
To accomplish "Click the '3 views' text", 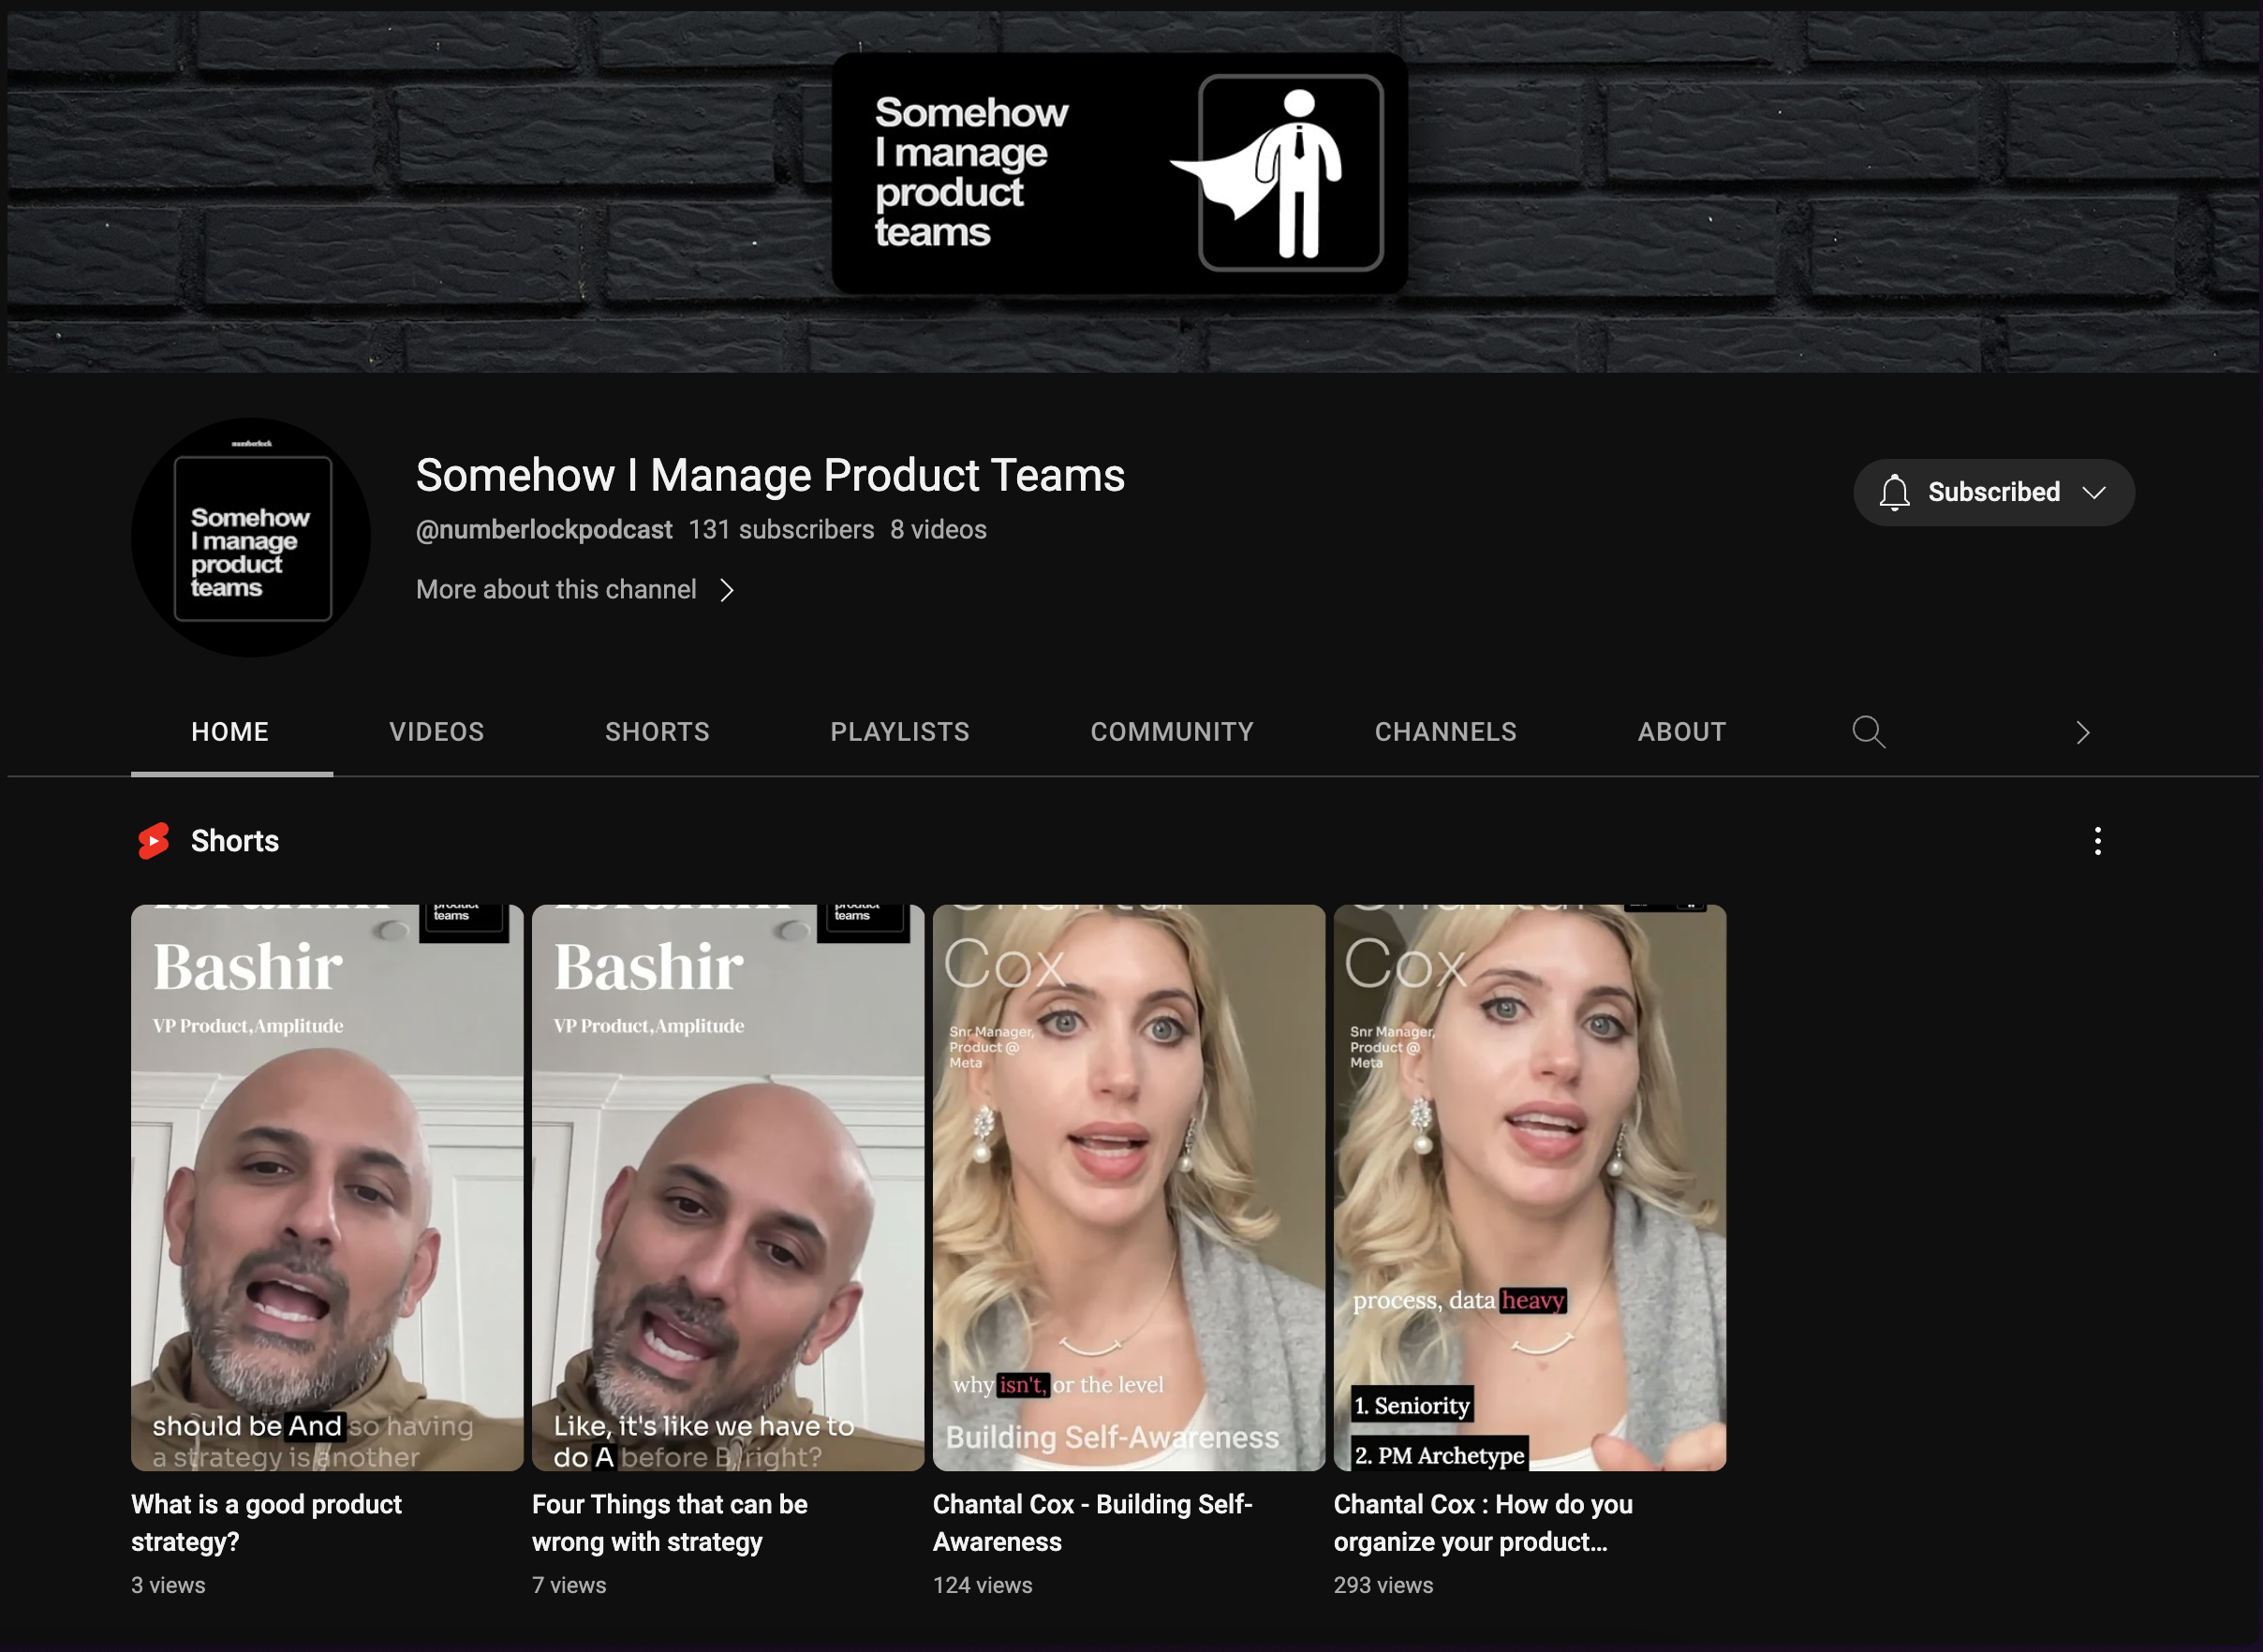I will pyautogui.click(x=168, y=1585).
